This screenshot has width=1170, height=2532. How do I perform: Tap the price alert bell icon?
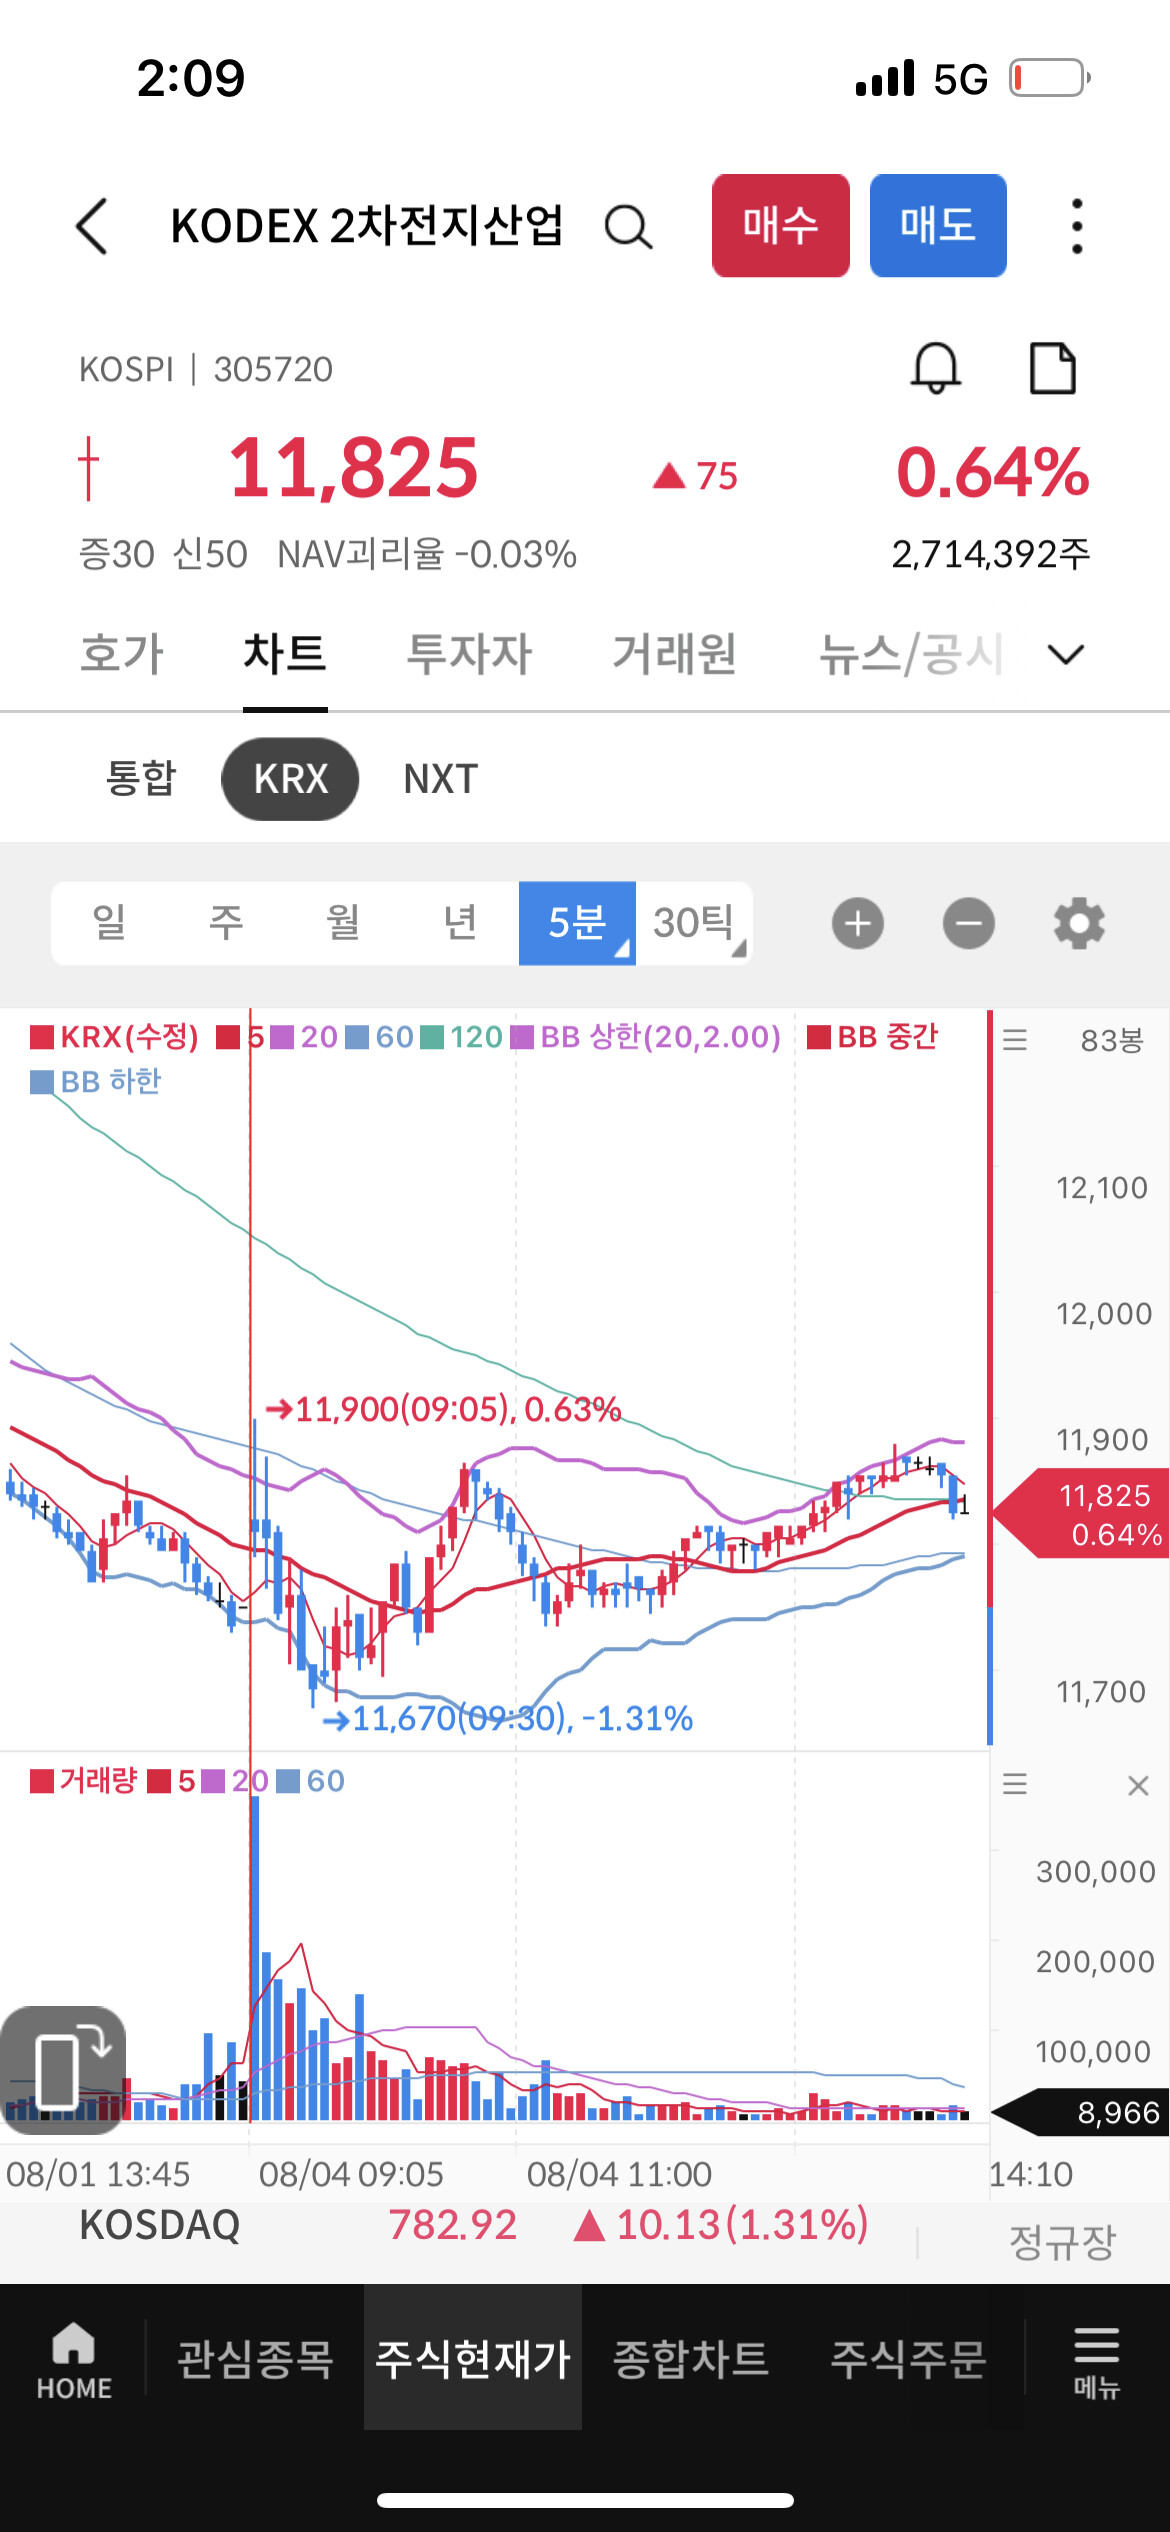[x=935, y=368]
